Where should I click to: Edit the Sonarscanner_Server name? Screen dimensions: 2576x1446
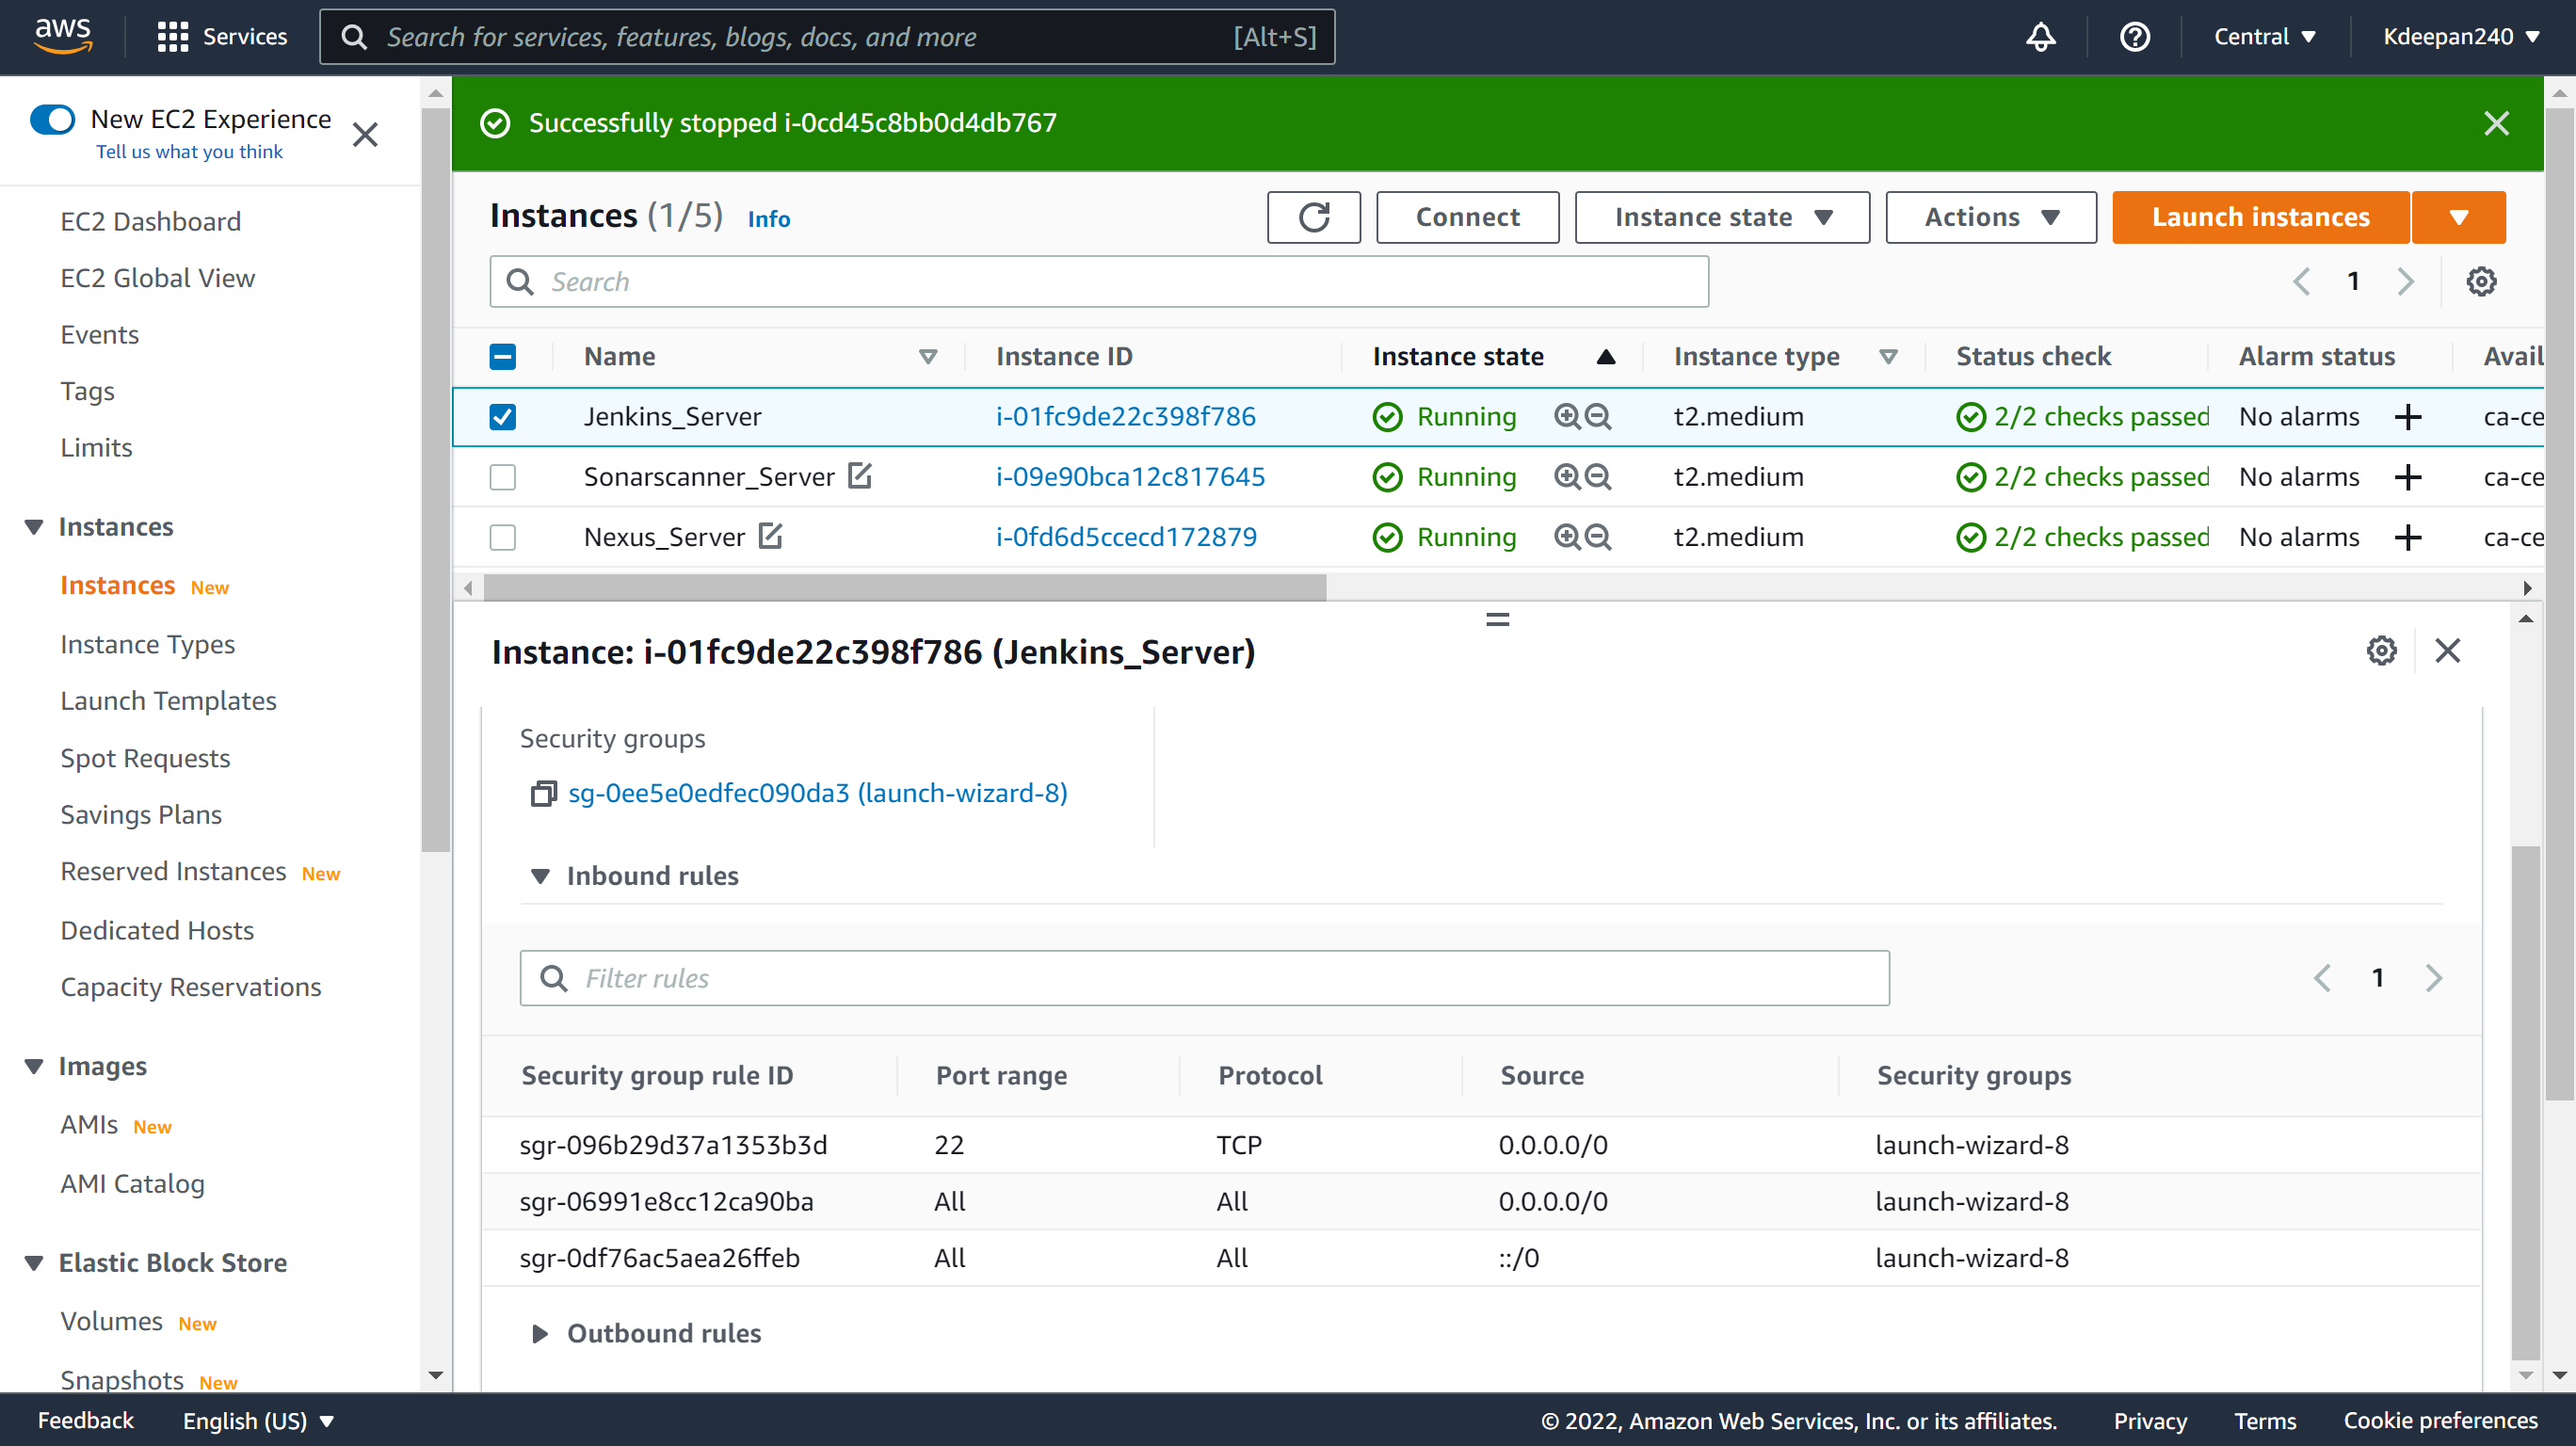(859, 476)
